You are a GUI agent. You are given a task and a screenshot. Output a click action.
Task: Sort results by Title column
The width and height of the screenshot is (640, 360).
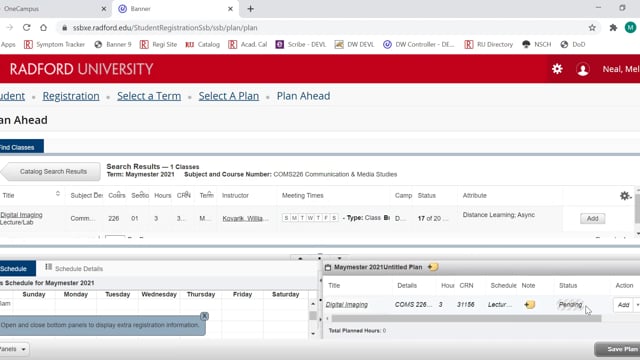8,196
